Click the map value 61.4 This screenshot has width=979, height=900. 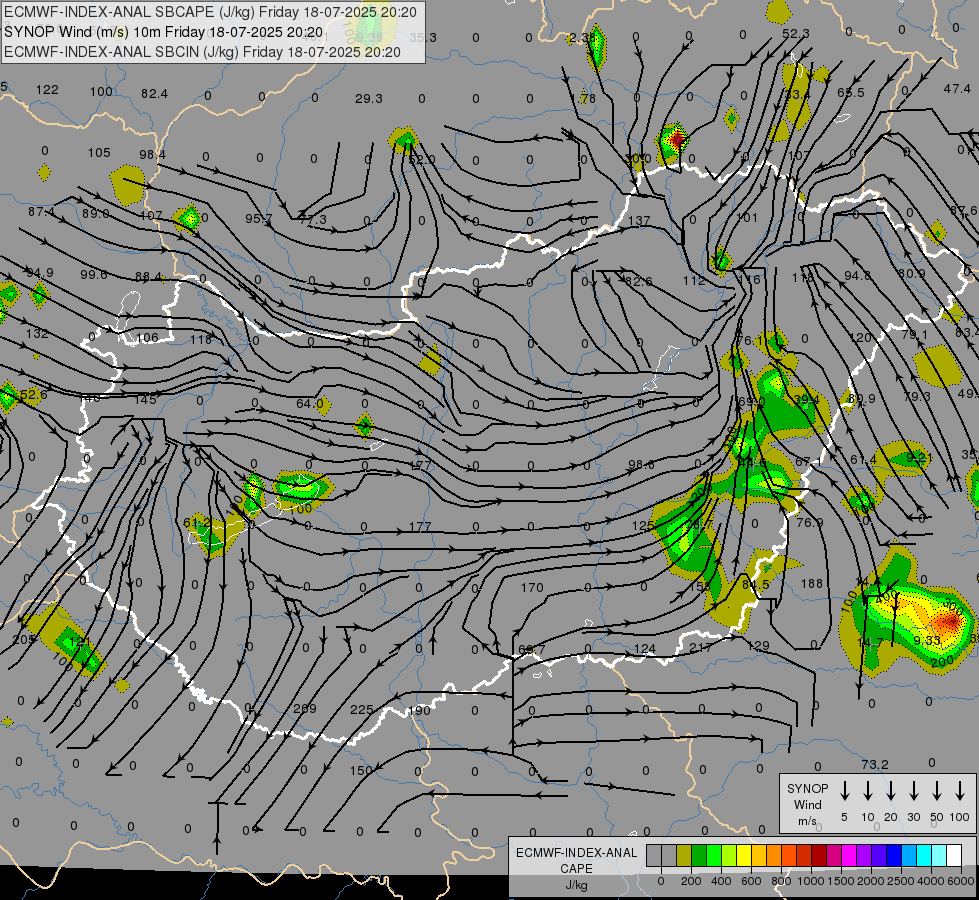pyautogui.click(x=863, y=460)
